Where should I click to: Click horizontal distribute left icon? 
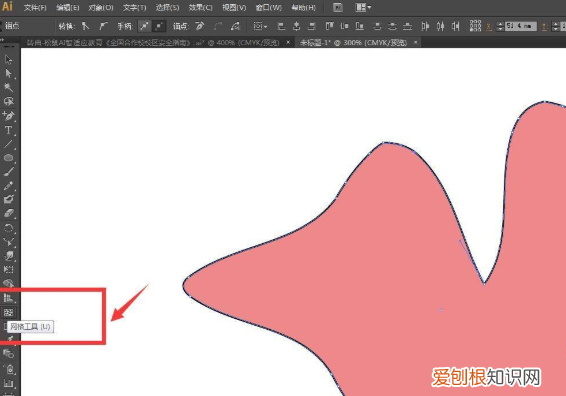(x=425, y=26)
